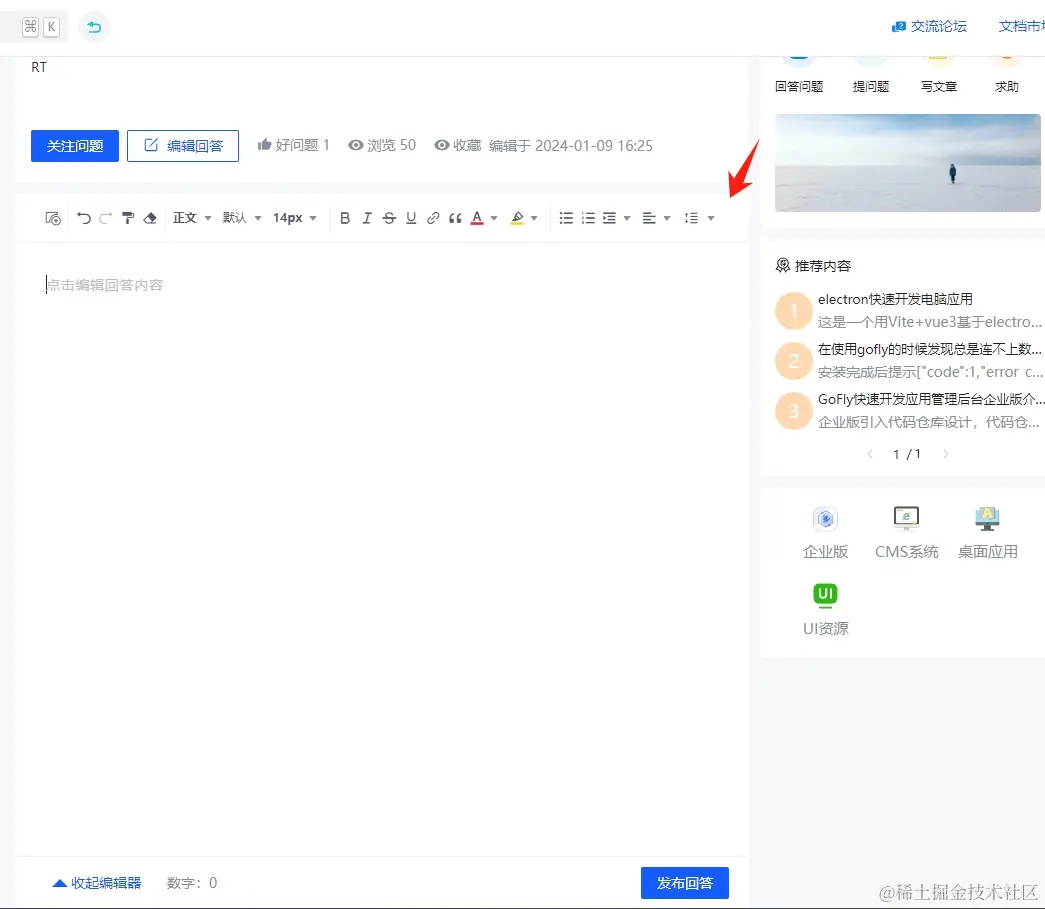Click the insert media icon in editor toolbar
Viewport: 1045px width, 909px height.
(53, 218)
